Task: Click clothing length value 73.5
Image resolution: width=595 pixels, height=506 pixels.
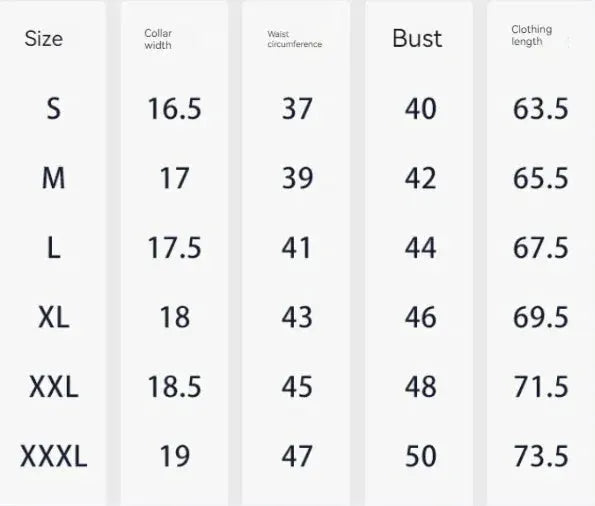Action: pyautogui.click(x=541, y=456)
